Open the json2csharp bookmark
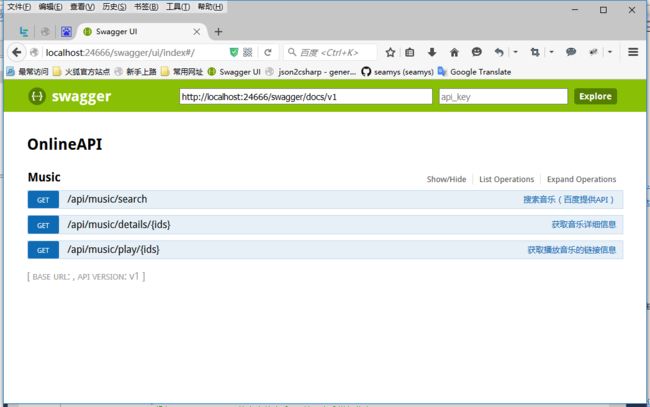Viewport: 650px width, 407px height. point(311,72)
